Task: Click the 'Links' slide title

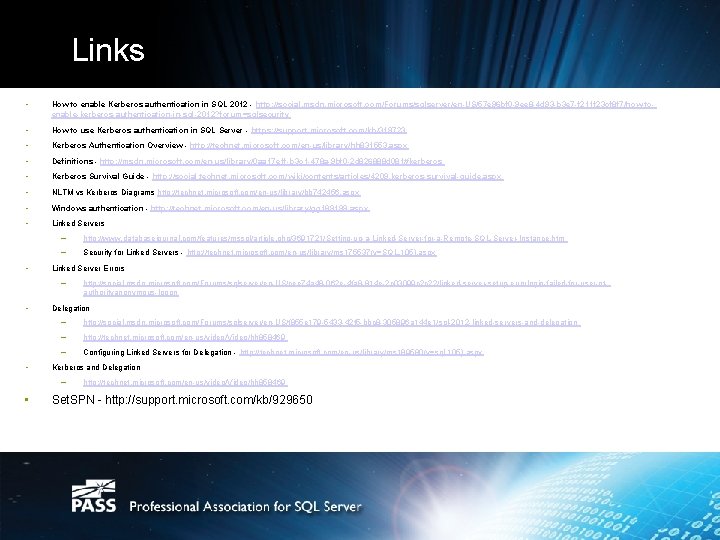Action: pos(108,50)
